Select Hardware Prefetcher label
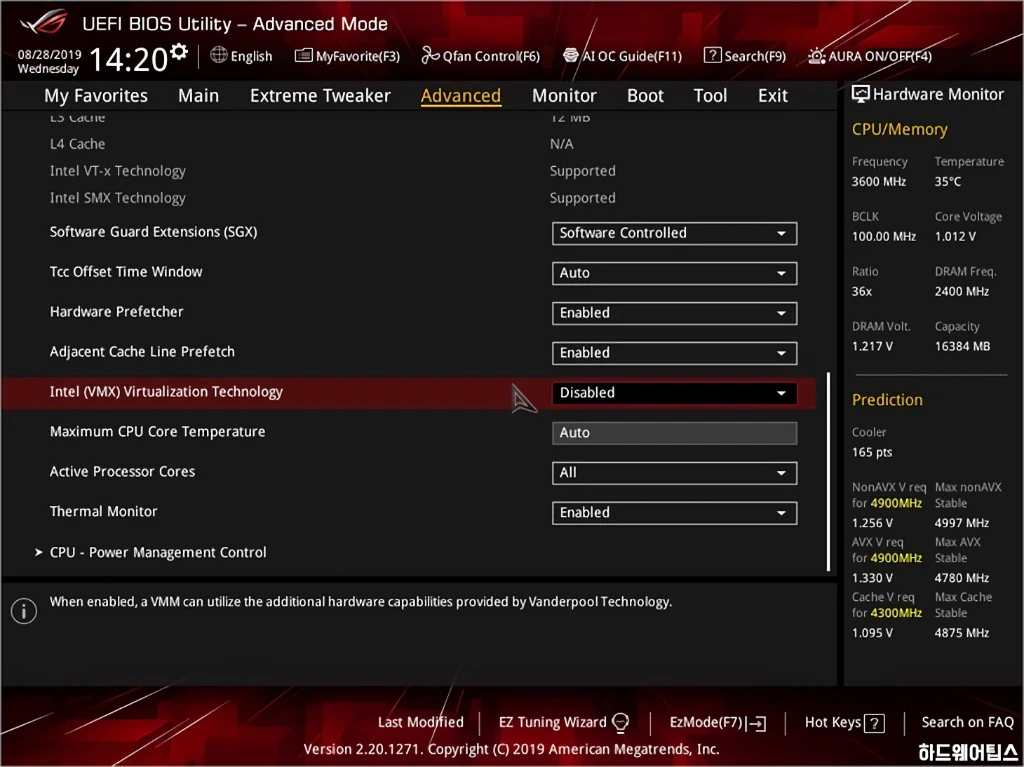 pyautogui.click(x=116, y=312)
